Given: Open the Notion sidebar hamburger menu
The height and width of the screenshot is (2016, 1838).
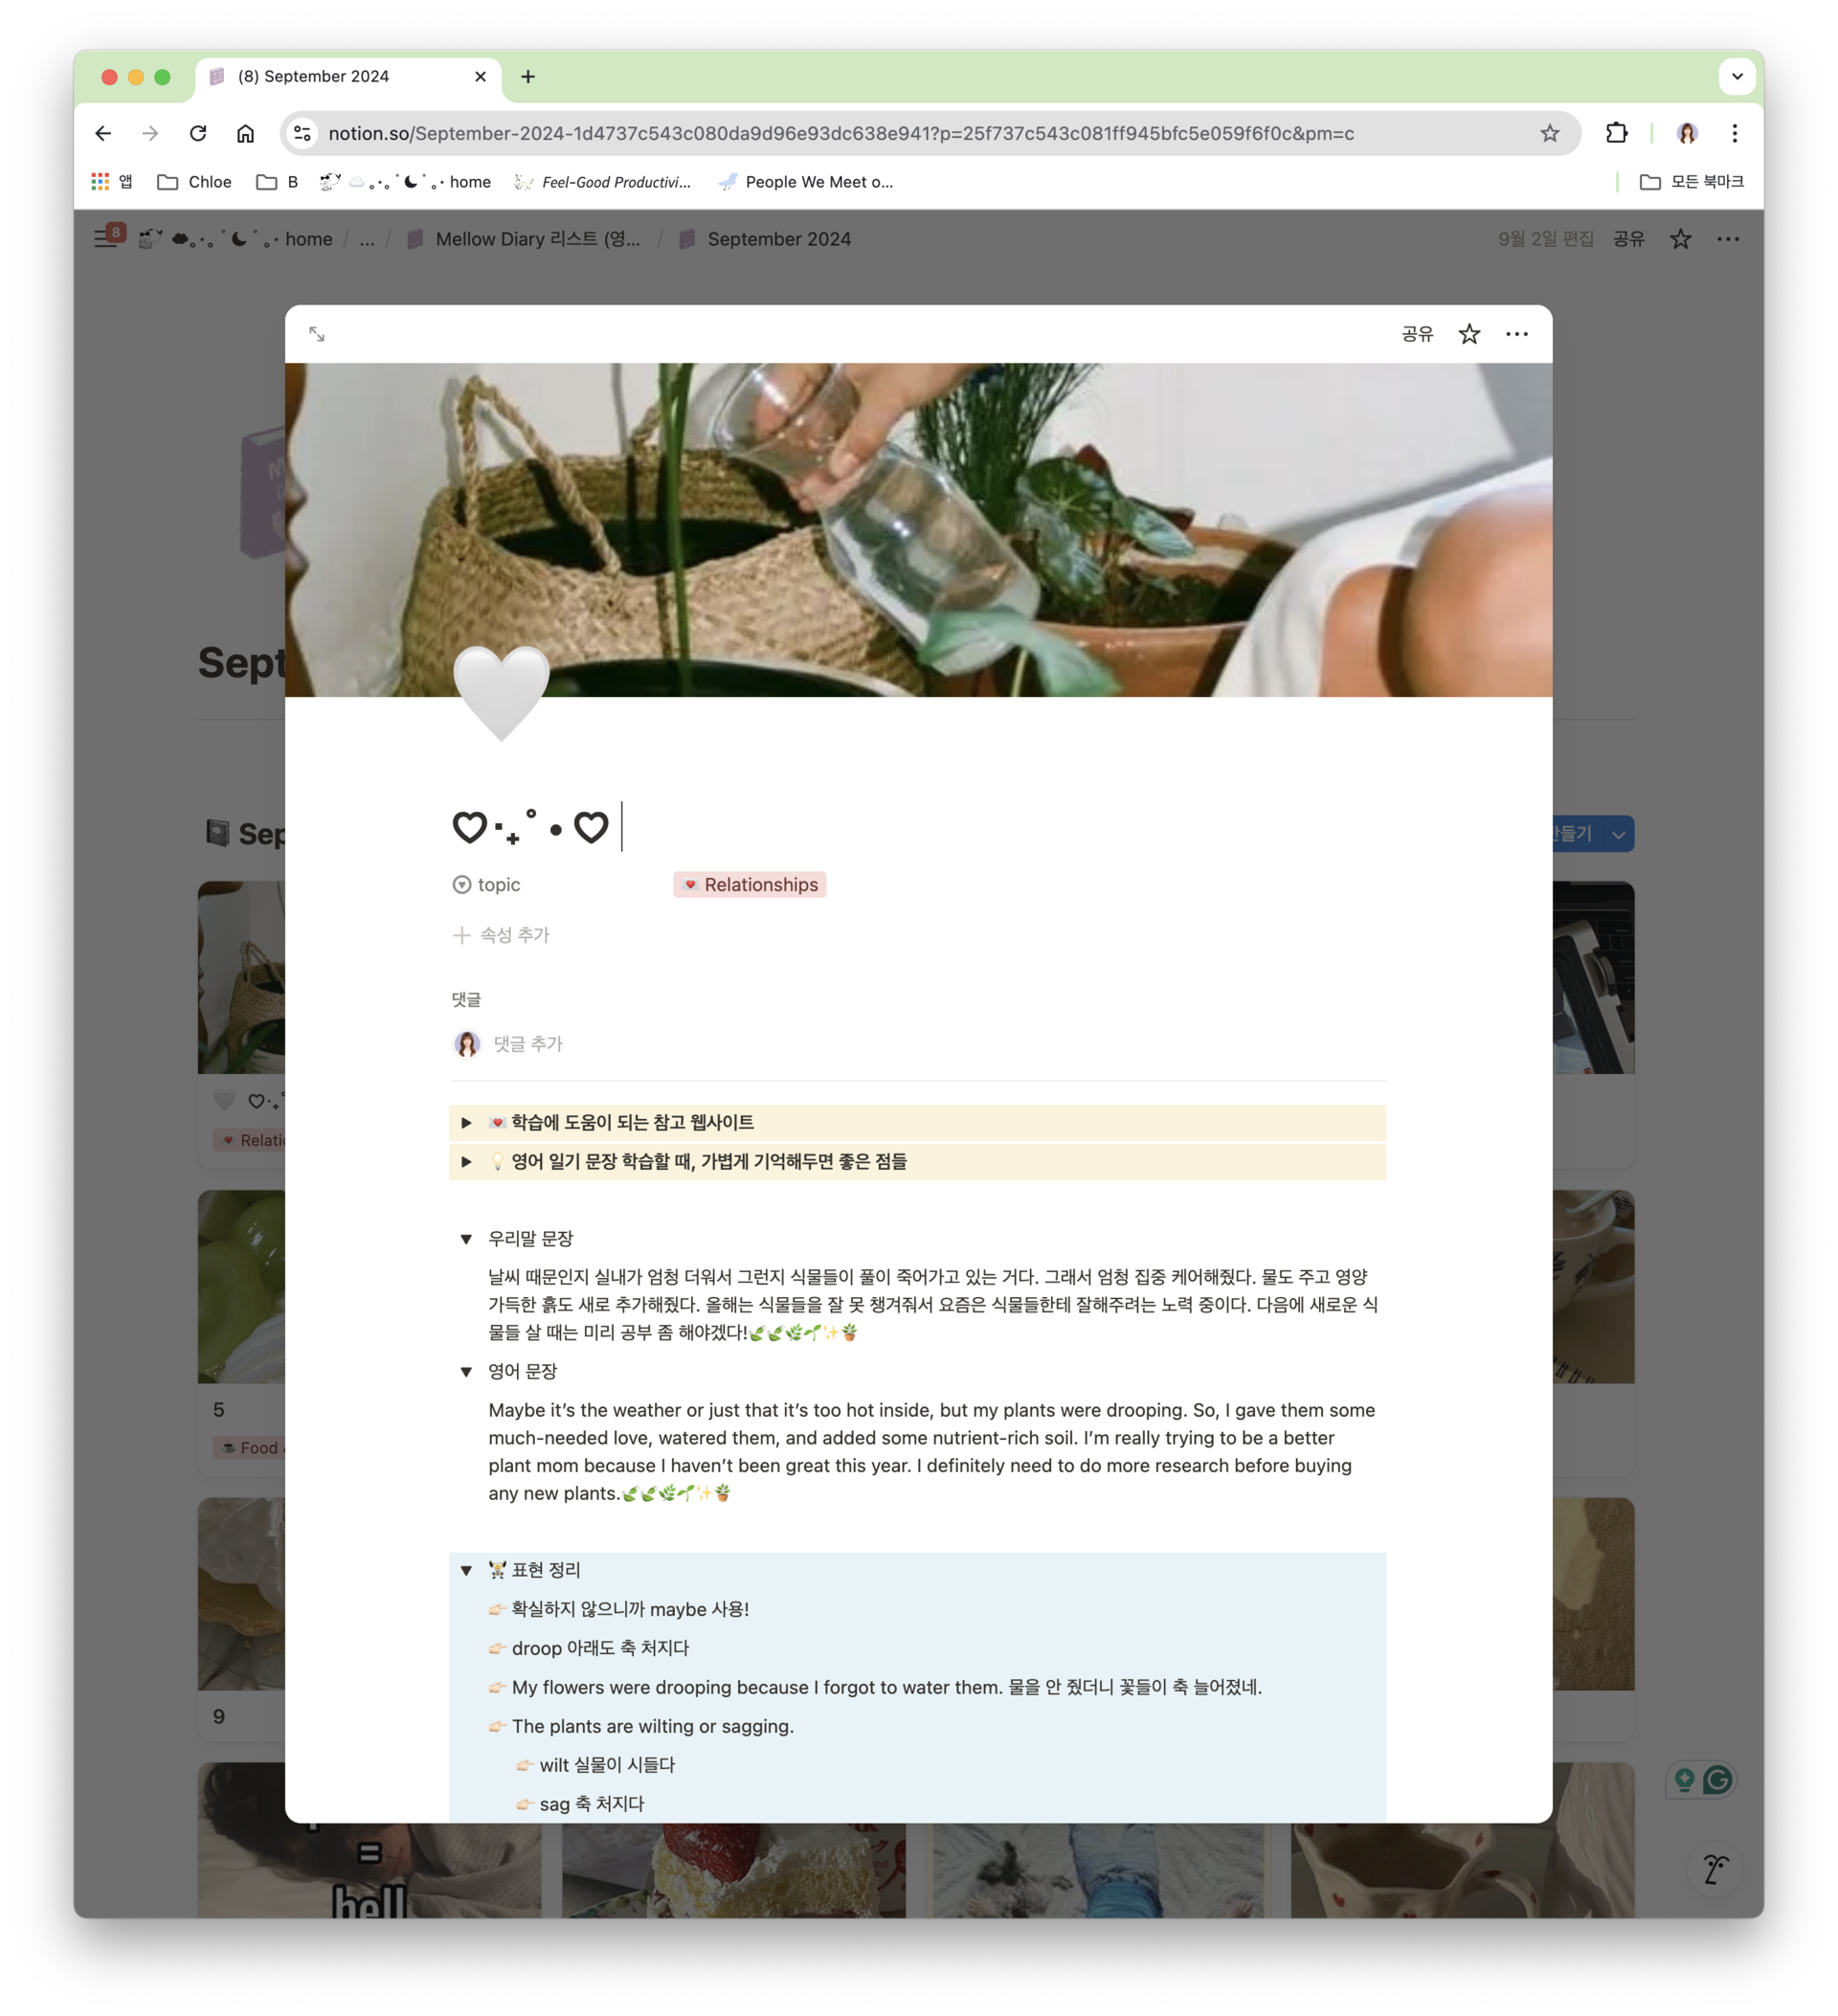Looking at the screenshot, I should [x=104, y=239].
